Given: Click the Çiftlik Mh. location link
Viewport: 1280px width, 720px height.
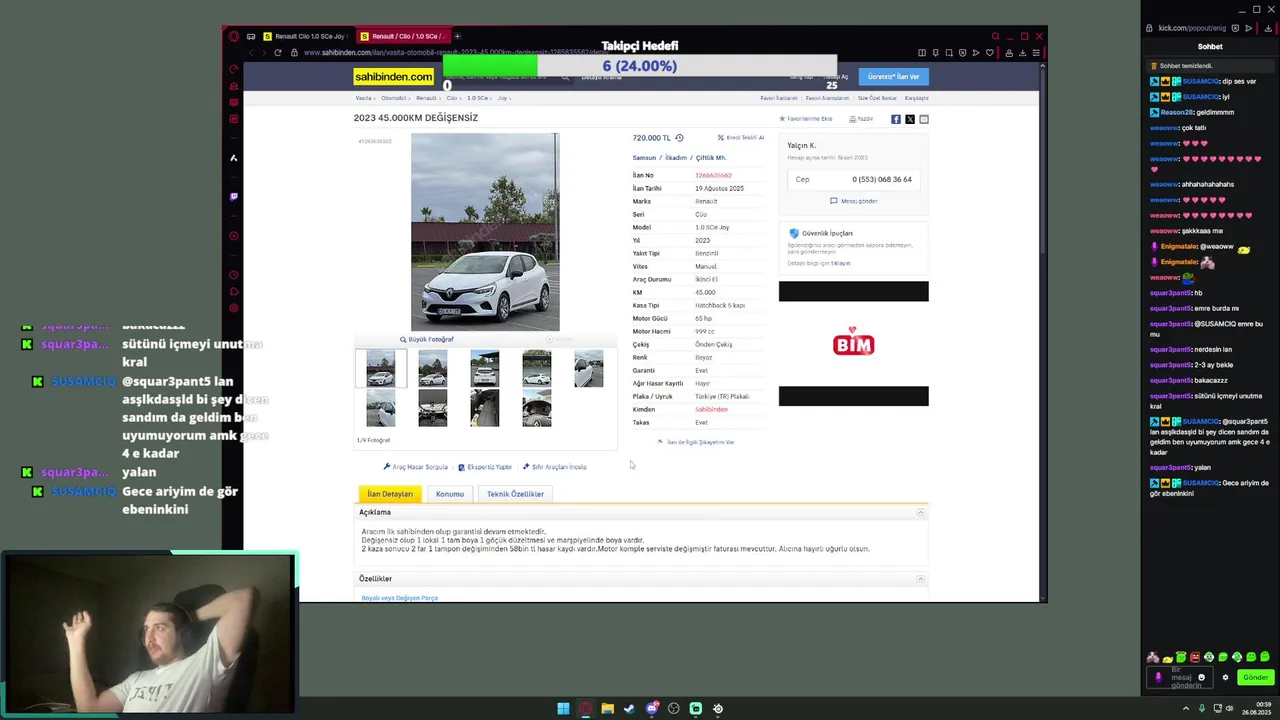Looking at the screenshot, I should click(x=711, y=157).
